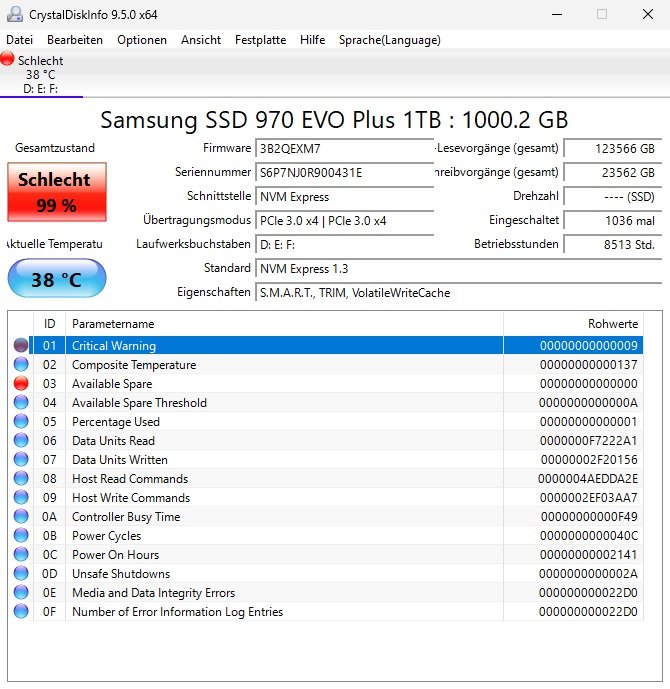The width and height of the screenshot is (670, 689).
Task: Open the Datei menu
Action: point(19,40)
